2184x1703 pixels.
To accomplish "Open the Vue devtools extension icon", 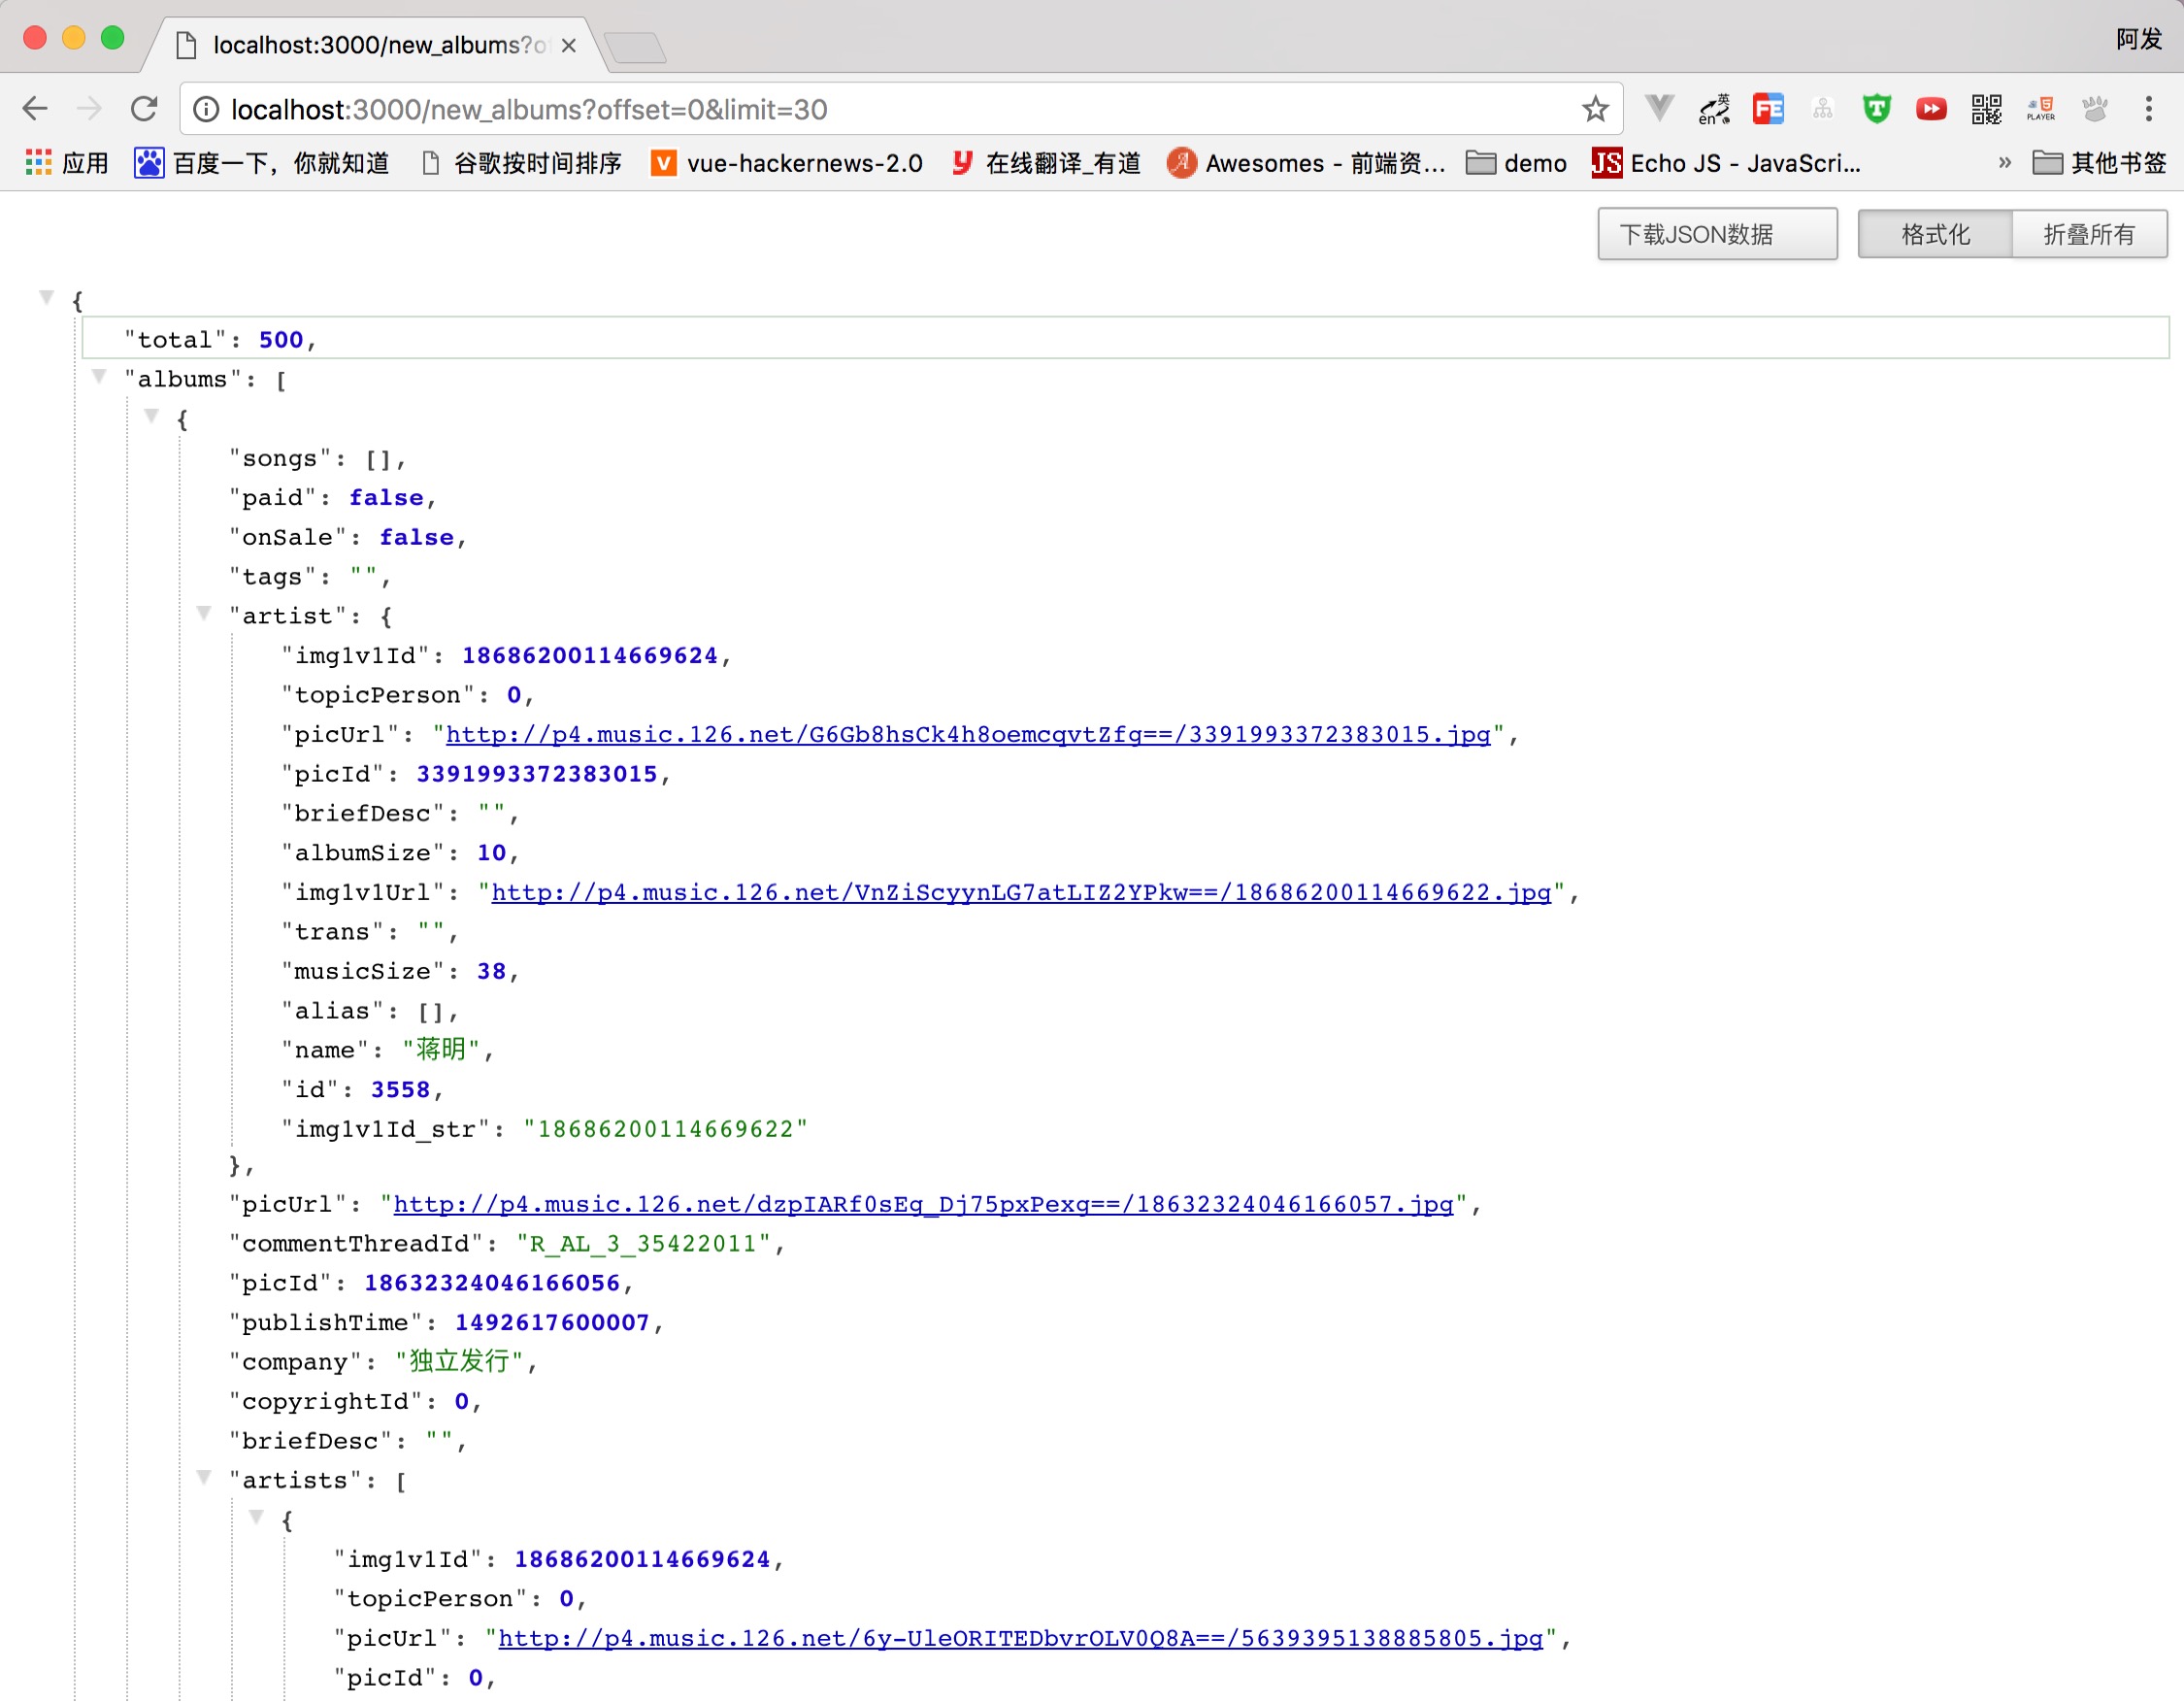I will [x=1659, y=108].
